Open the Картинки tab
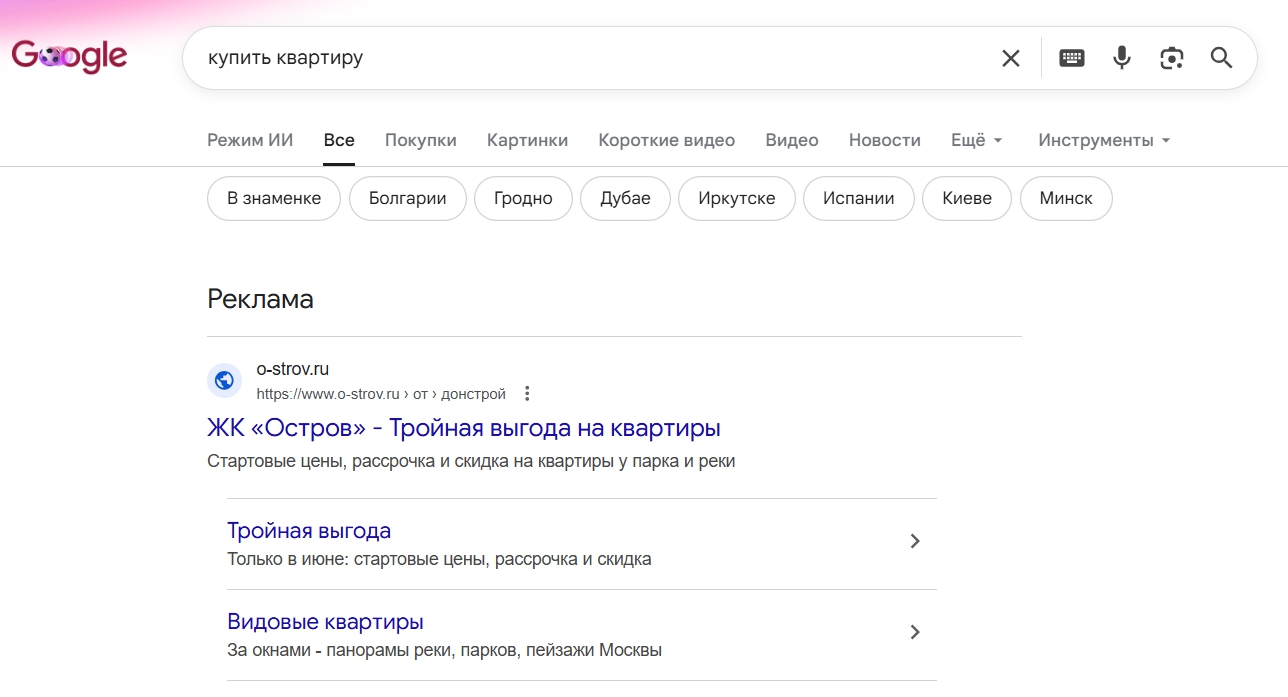This screenshot has width=1288, height=697. coord(527,140)
